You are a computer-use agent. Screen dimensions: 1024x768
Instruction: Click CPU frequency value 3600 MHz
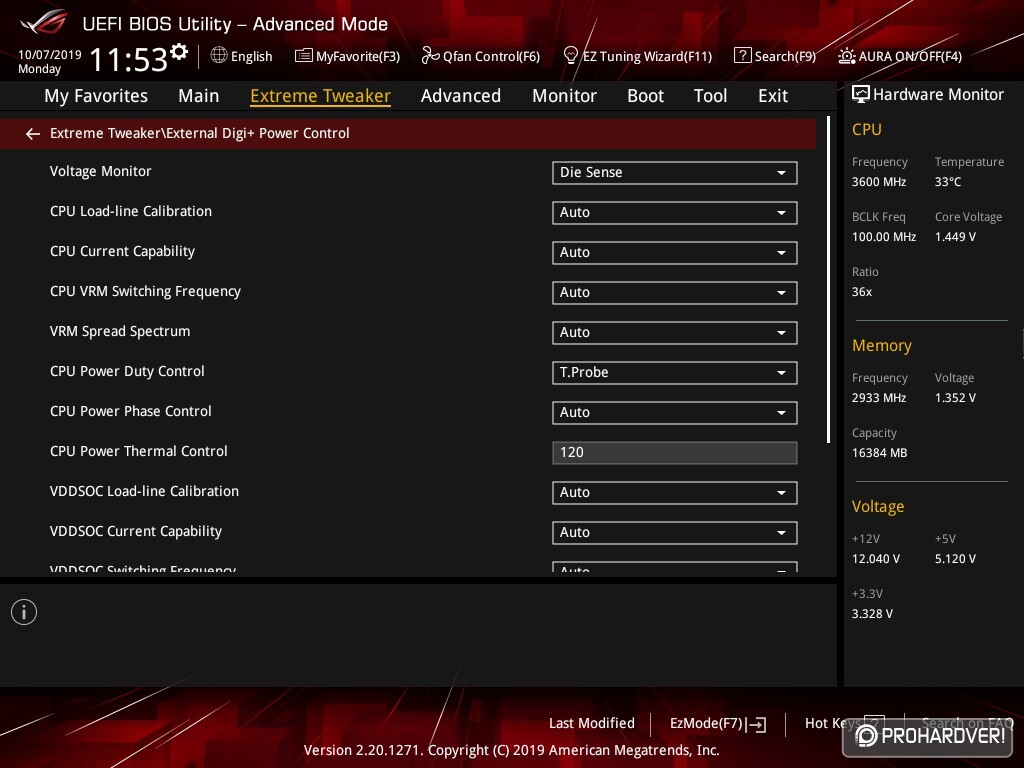878,182
